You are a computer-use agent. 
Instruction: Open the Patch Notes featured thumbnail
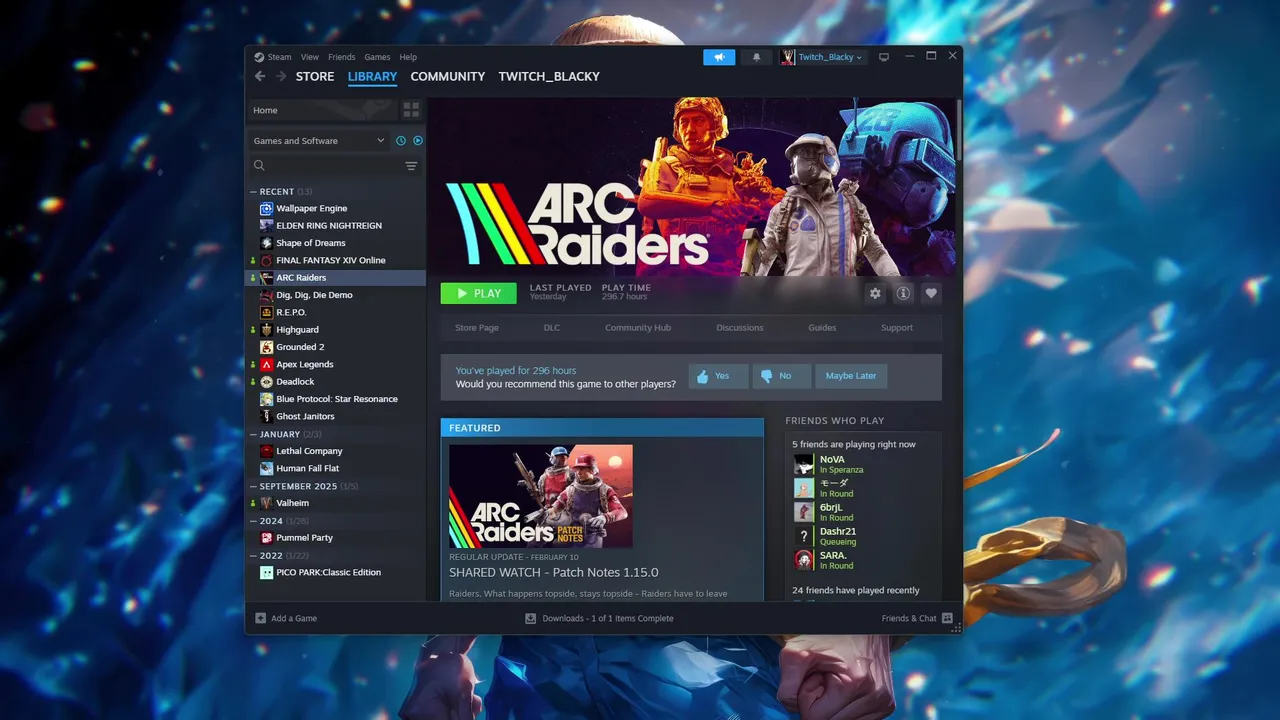(x=541, y=496)
